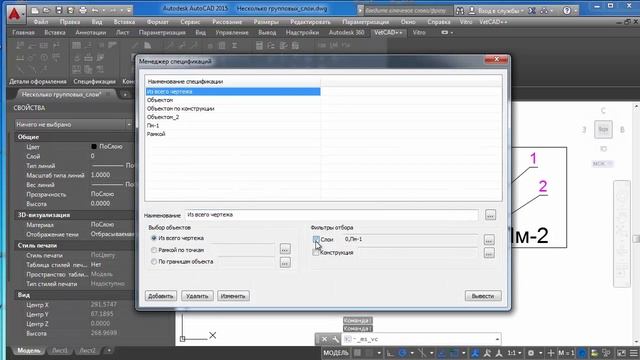Viewport: 640px width, 360px height.
Task: Open Ничего не выбрано selection dropdown
Action: [x=73, y=124]
